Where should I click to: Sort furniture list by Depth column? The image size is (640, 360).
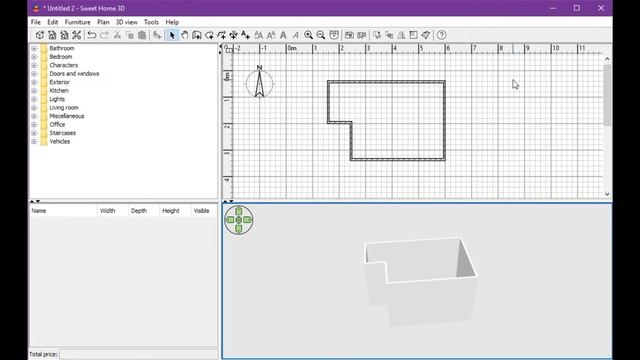[x=143, y=211]
